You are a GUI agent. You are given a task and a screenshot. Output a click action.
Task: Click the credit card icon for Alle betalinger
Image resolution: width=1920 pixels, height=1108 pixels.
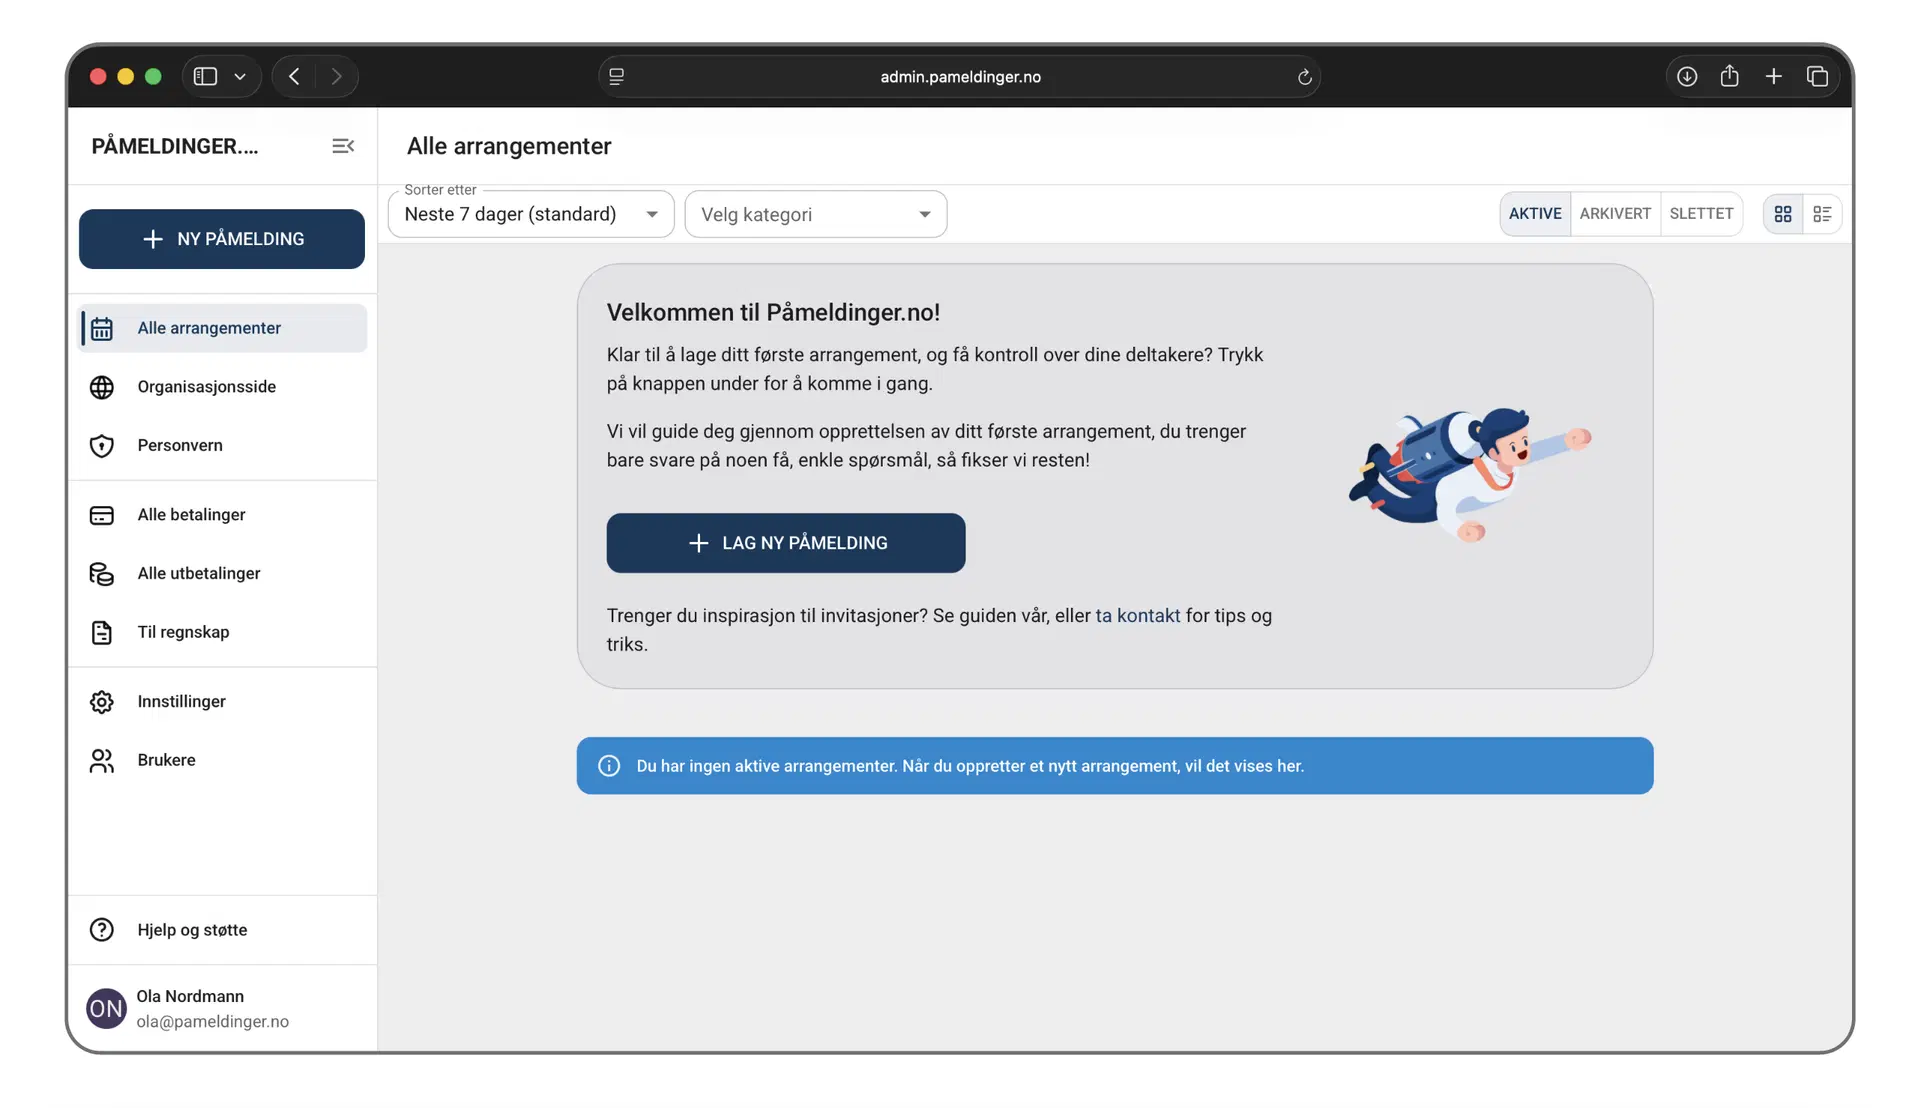point(102,515)
